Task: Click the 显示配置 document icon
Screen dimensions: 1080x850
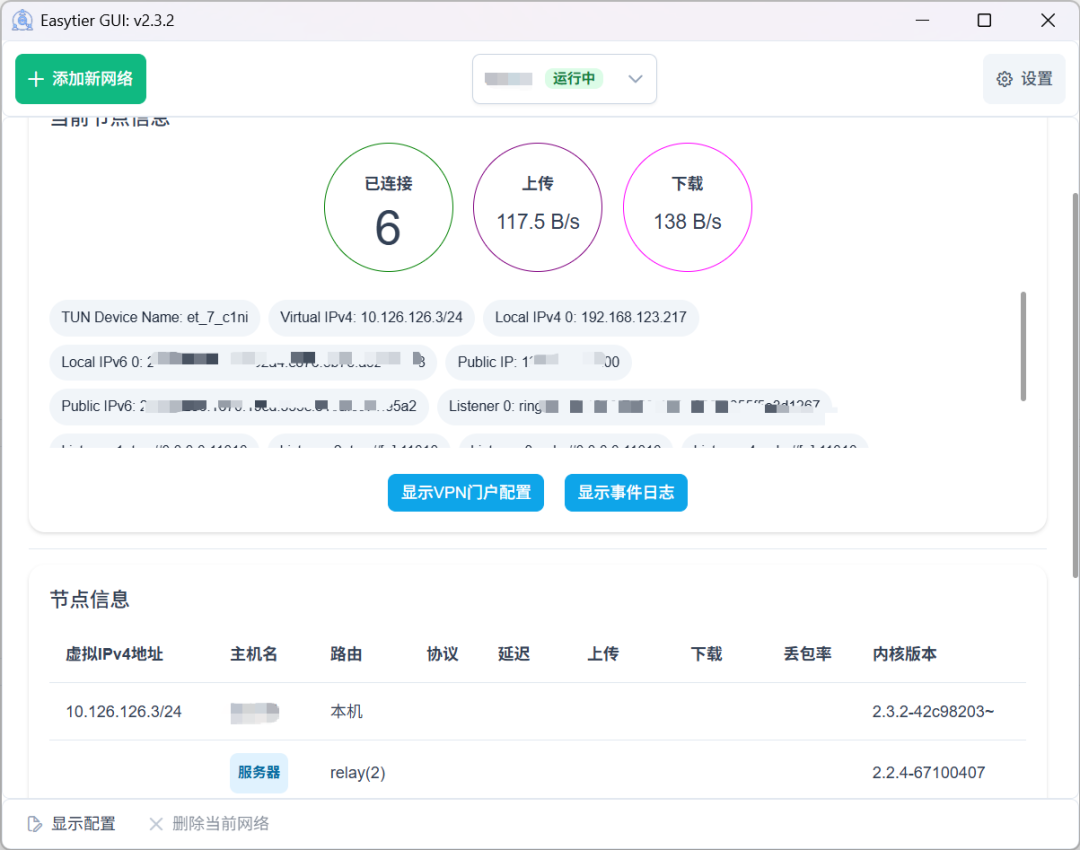Action: [x=34, y=824]
